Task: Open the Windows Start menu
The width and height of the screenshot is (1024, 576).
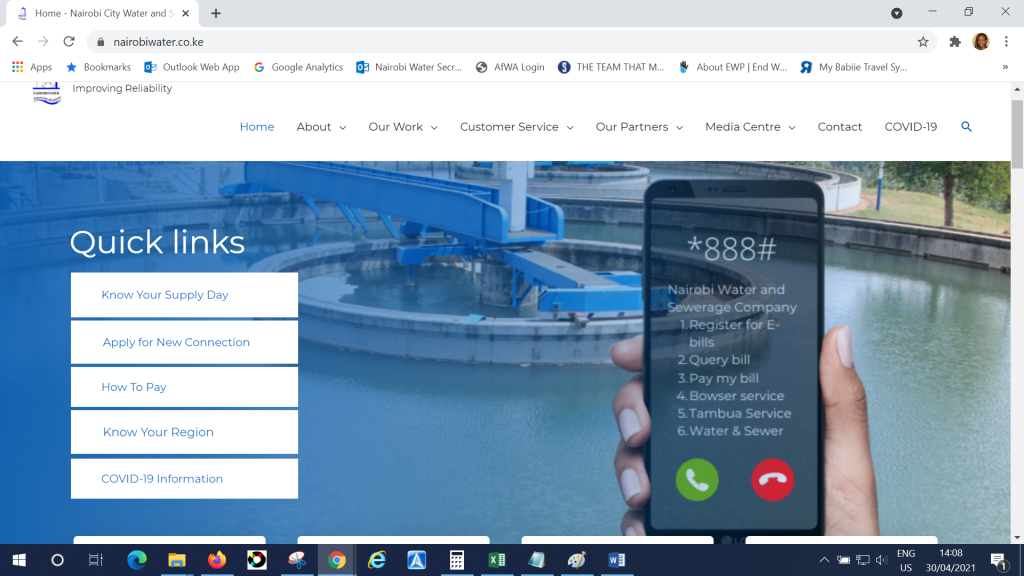Action: click(x=19, y=560)
